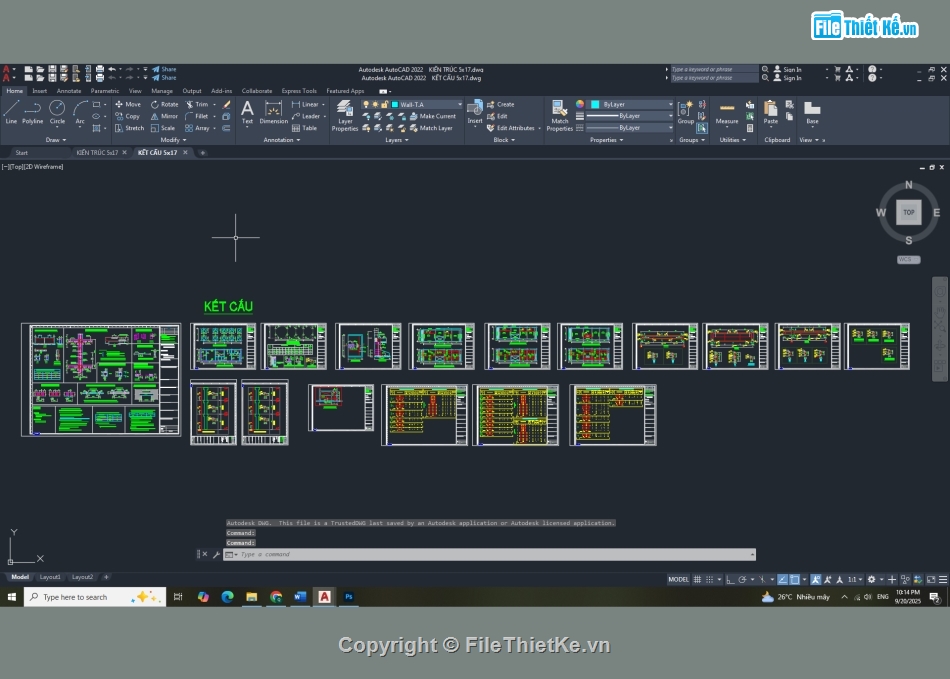
Task: Click the ByLayer object color swatch
Action: pos(594,104)
